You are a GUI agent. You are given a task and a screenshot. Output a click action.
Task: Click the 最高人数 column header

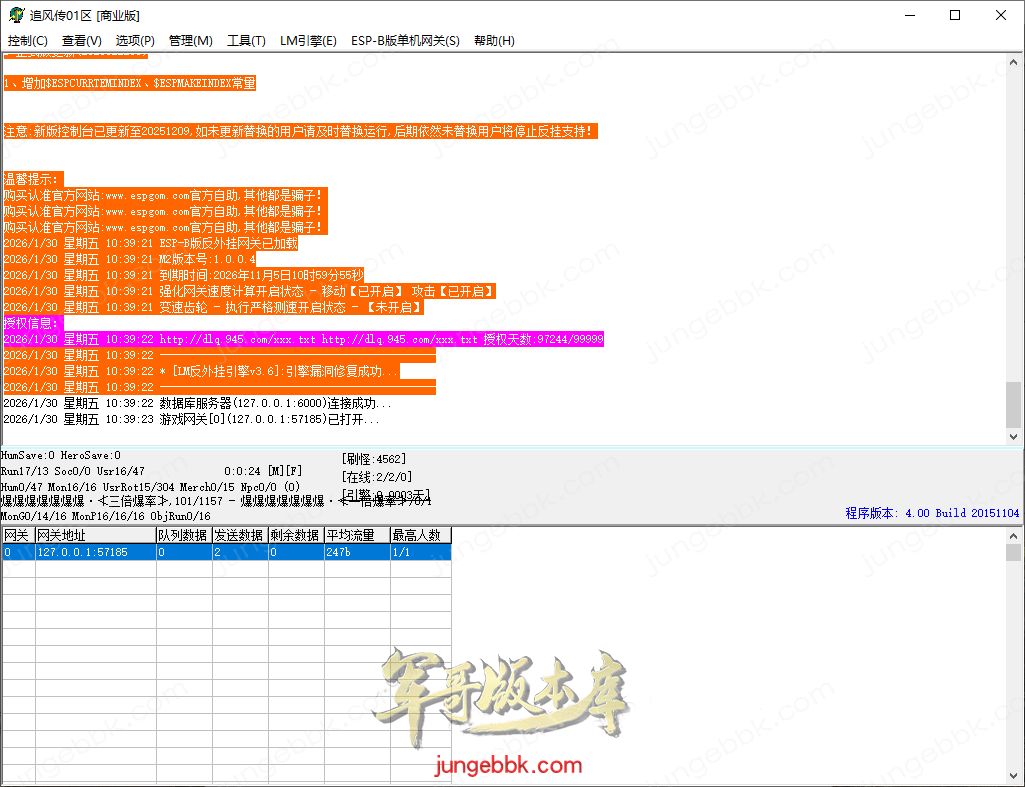[420, 535]
